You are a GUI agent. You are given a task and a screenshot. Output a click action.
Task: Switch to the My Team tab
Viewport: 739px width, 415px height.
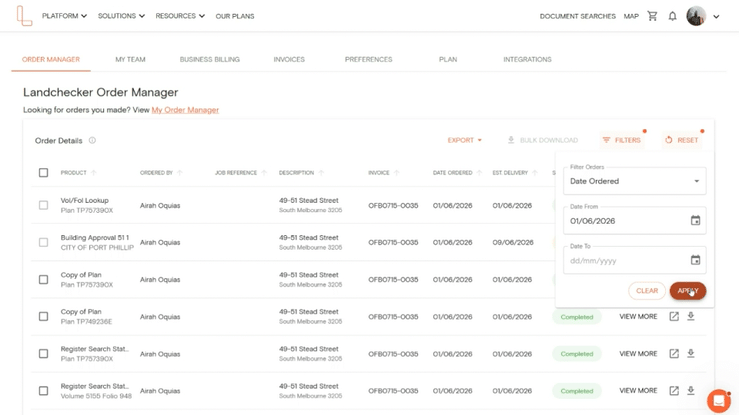click(130, 59)
